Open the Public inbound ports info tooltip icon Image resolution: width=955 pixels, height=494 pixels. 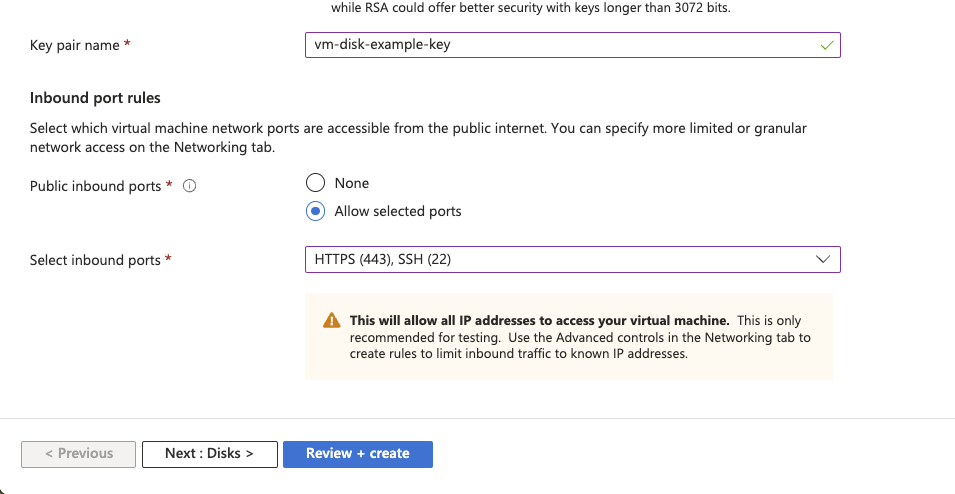[x=189, y=186]
